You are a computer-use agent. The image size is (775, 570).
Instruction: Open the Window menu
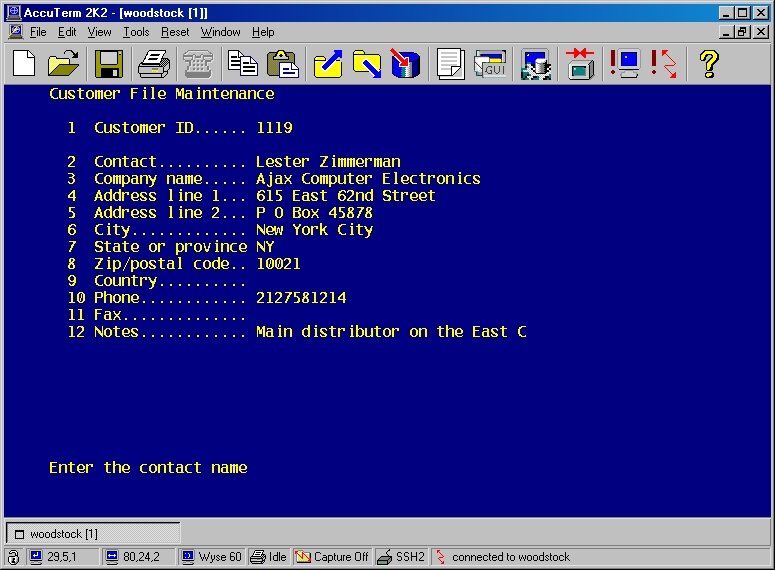pyautogui.click(x=220, y=32)
